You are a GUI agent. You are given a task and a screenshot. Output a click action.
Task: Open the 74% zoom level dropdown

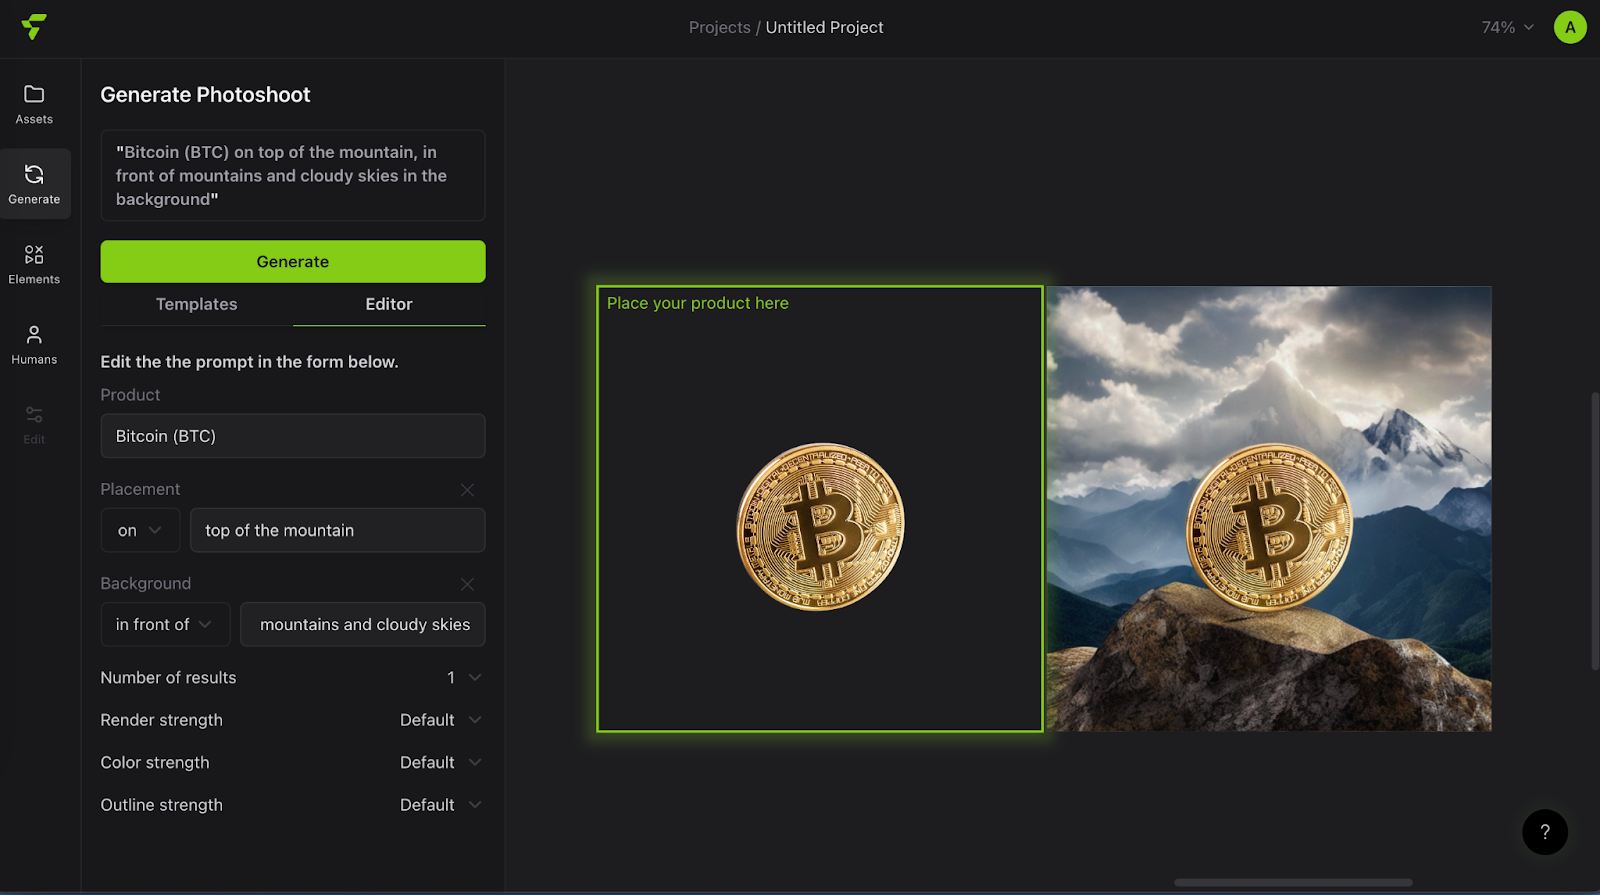tap(1507, 27)
